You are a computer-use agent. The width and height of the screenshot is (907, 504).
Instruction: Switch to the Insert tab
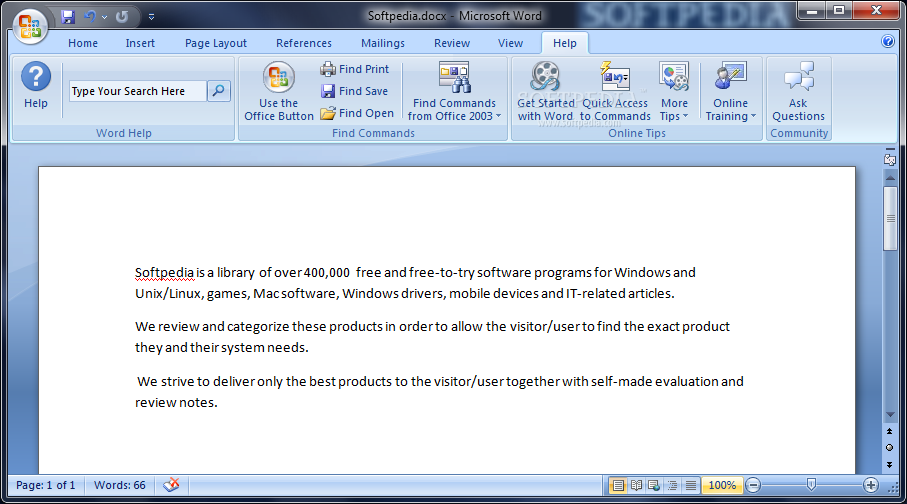(140, 43)
